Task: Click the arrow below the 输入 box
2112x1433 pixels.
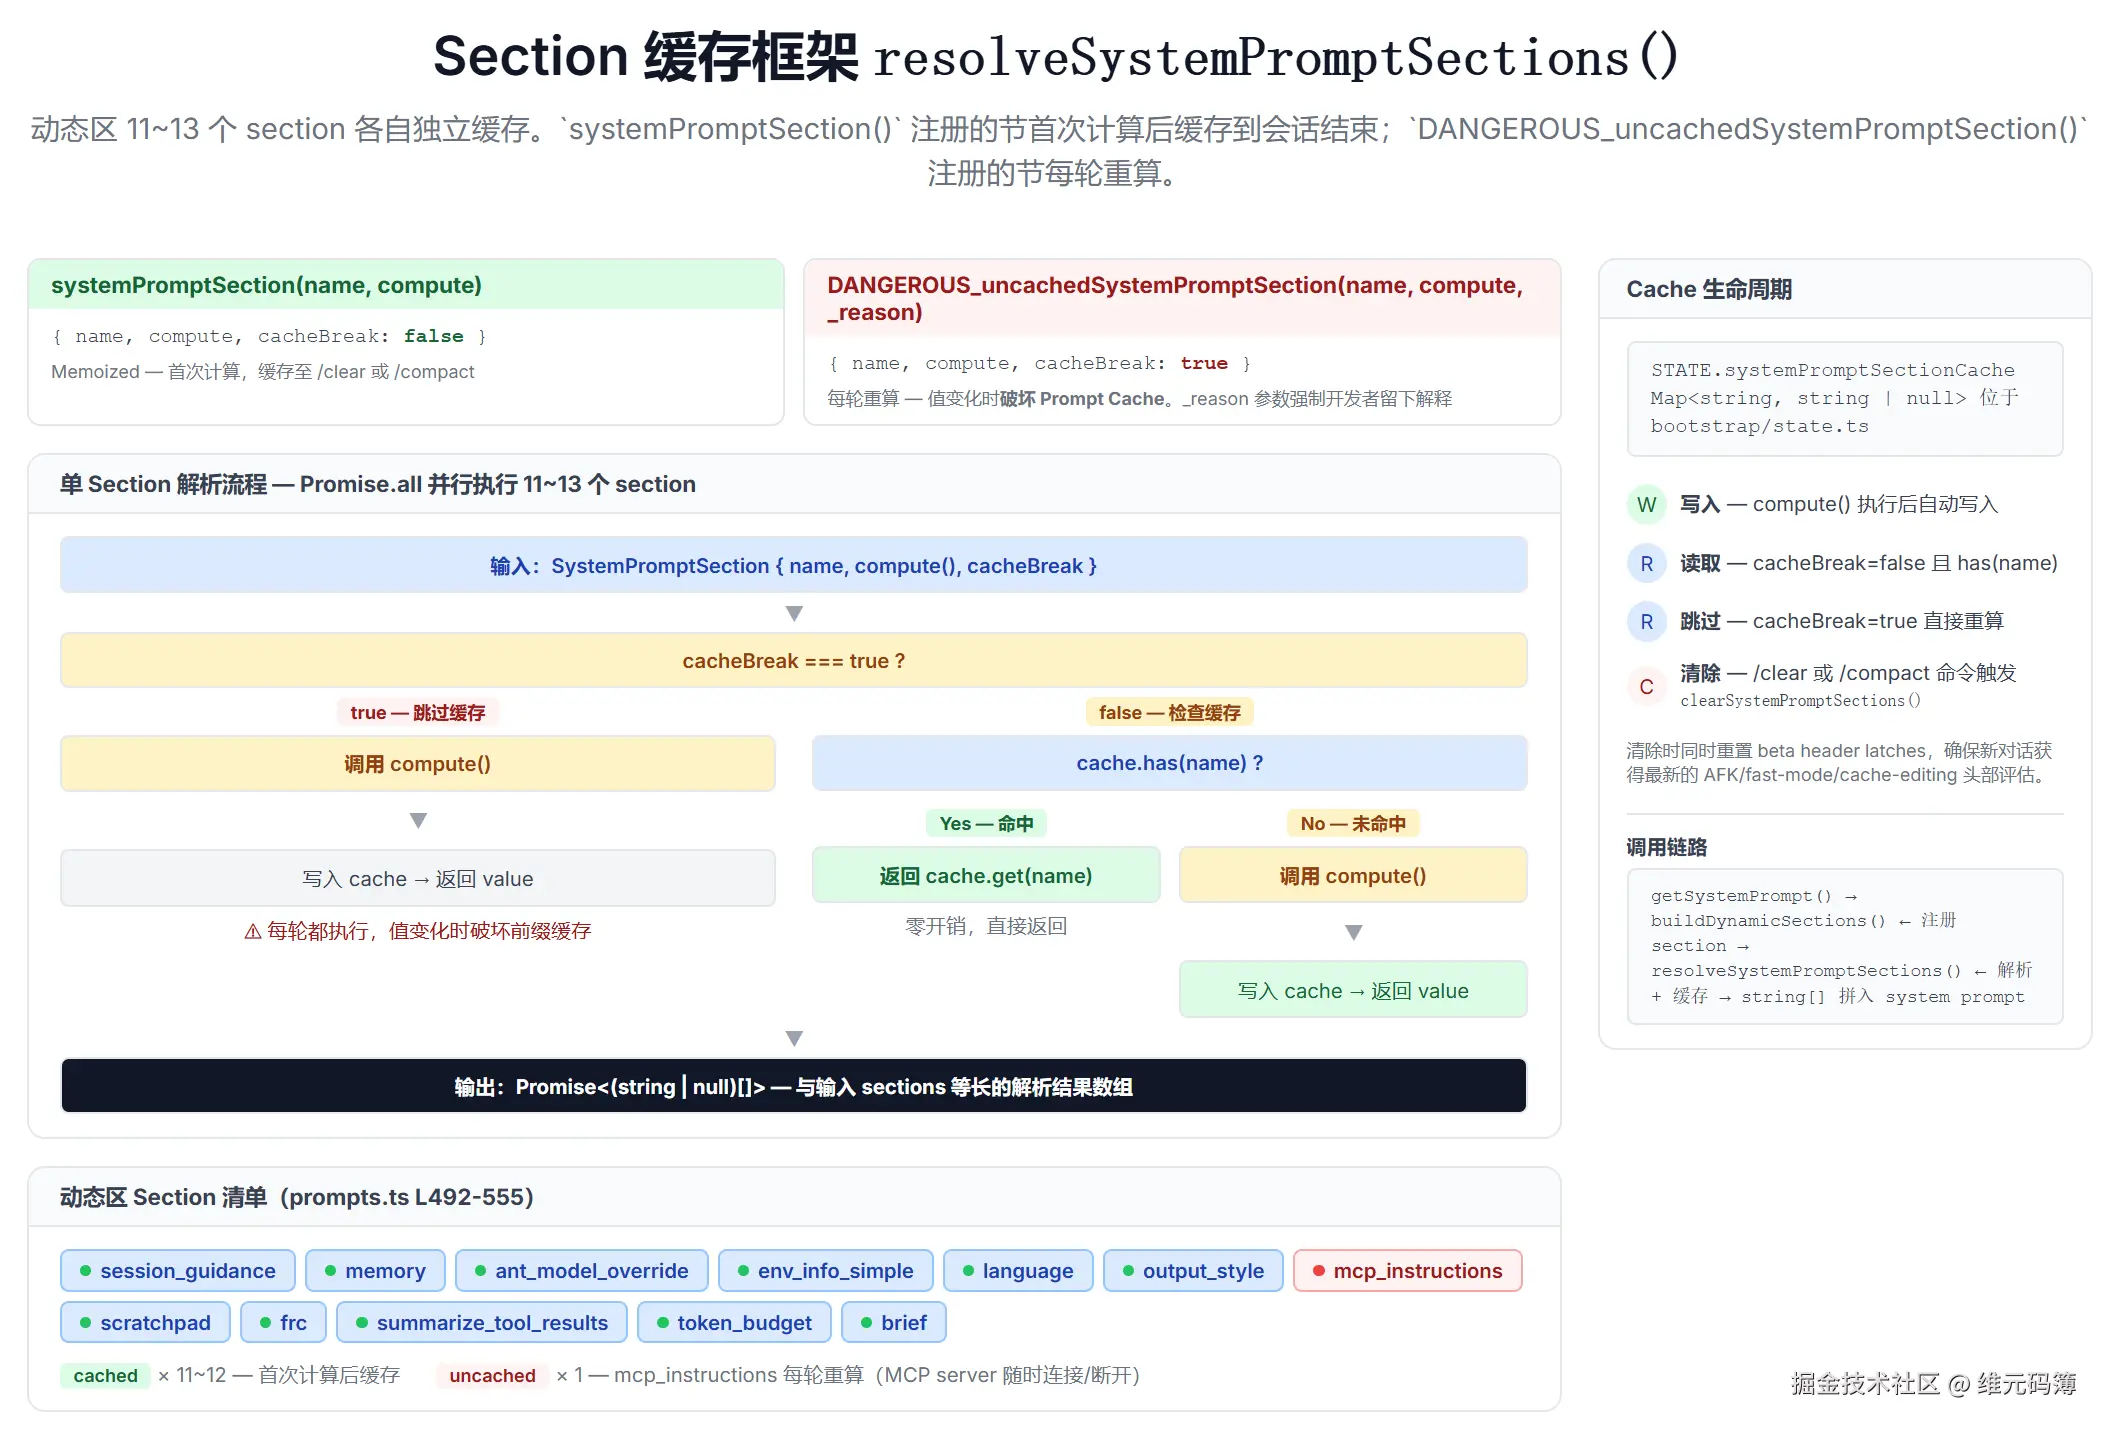Action: pyautogui.click(x=794, y=613)
